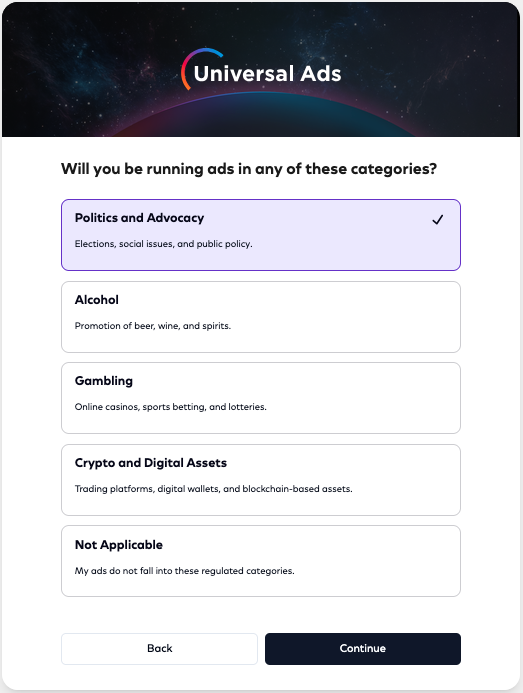
Task: Click the 'Promotion of beer, wine, and spirits' description
Action: point(153,326)
